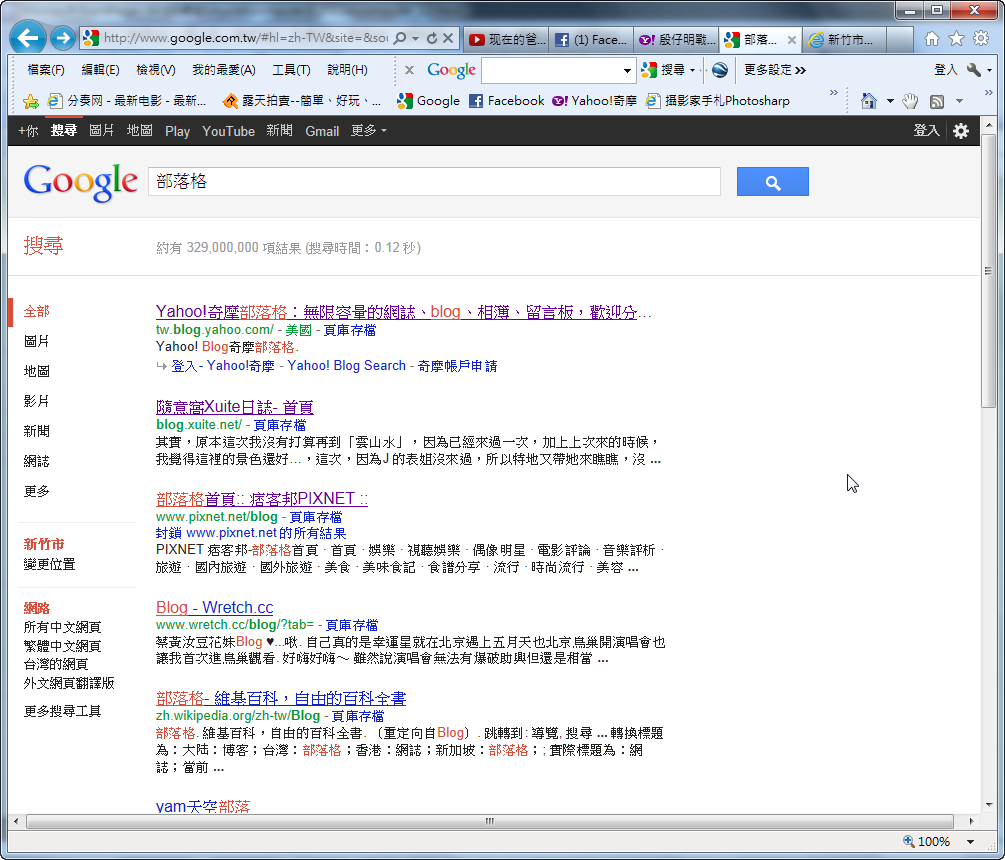Open the IE tools gear icon

(981, 38)
